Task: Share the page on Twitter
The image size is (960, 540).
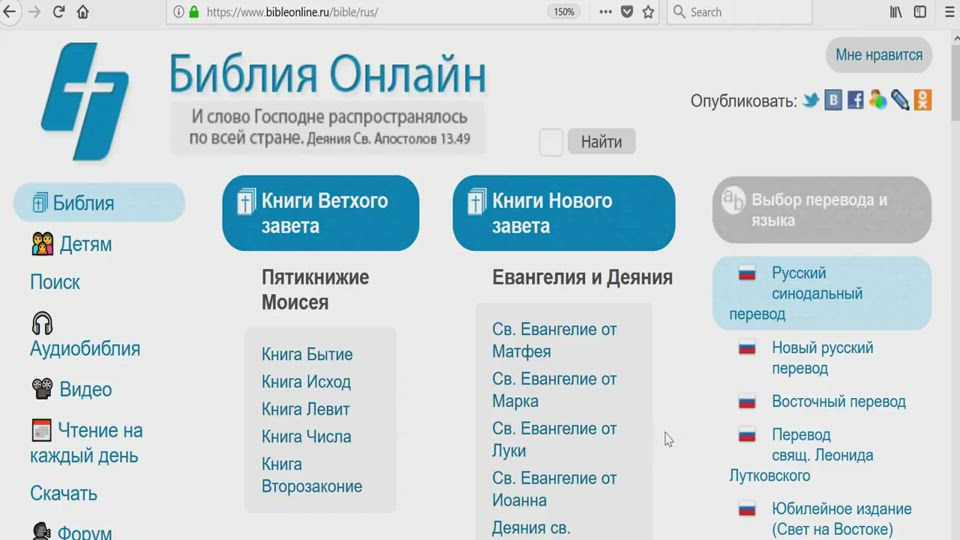Action: [811, 100]
